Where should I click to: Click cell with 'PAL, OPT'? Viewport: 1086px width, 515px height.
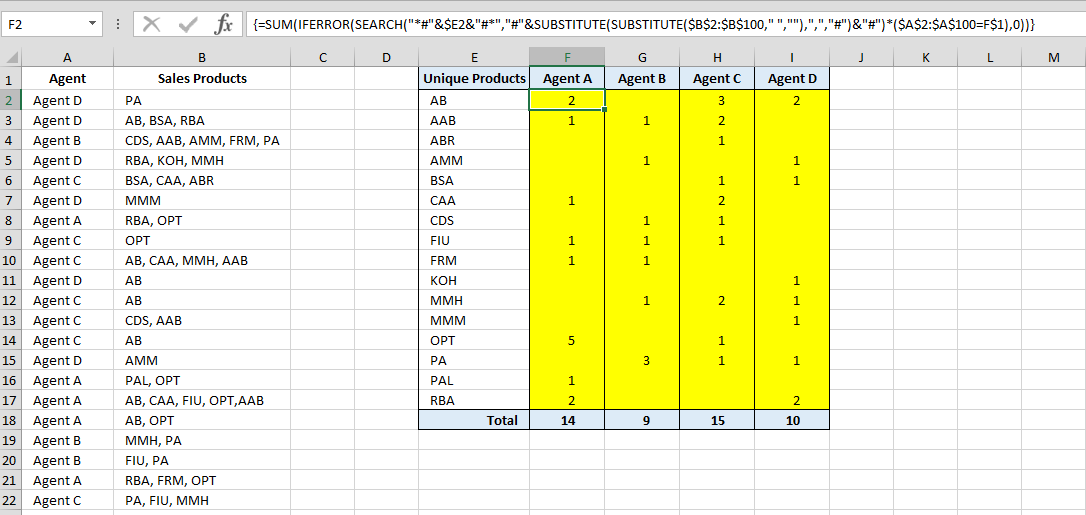202,380
